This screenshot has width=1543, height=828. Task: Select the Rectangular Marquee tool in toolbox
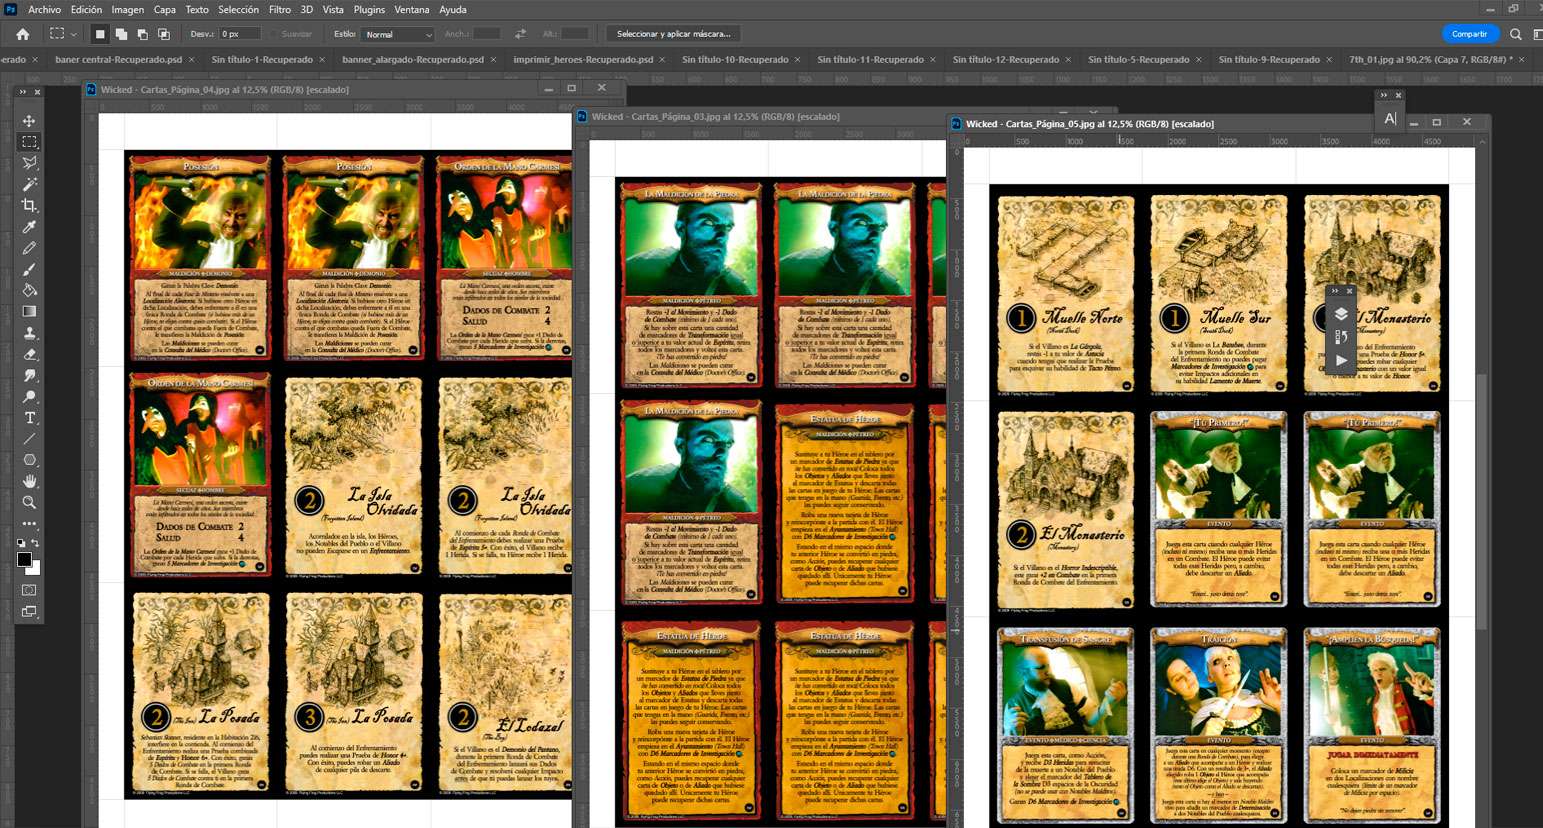point(29,142)
